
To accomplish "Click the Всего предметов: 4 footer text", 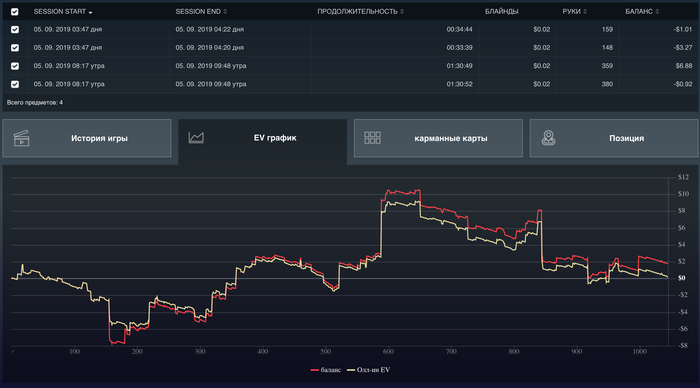I will (x=35, y=102).
